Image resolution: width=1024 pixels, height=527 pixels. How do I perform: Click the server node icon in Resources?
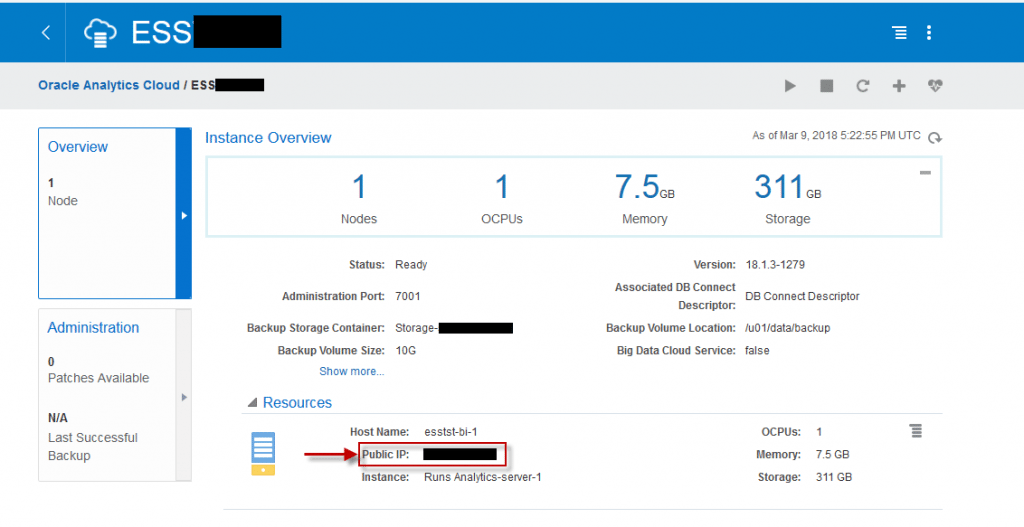pyautogui.click(x=263, y=453)
